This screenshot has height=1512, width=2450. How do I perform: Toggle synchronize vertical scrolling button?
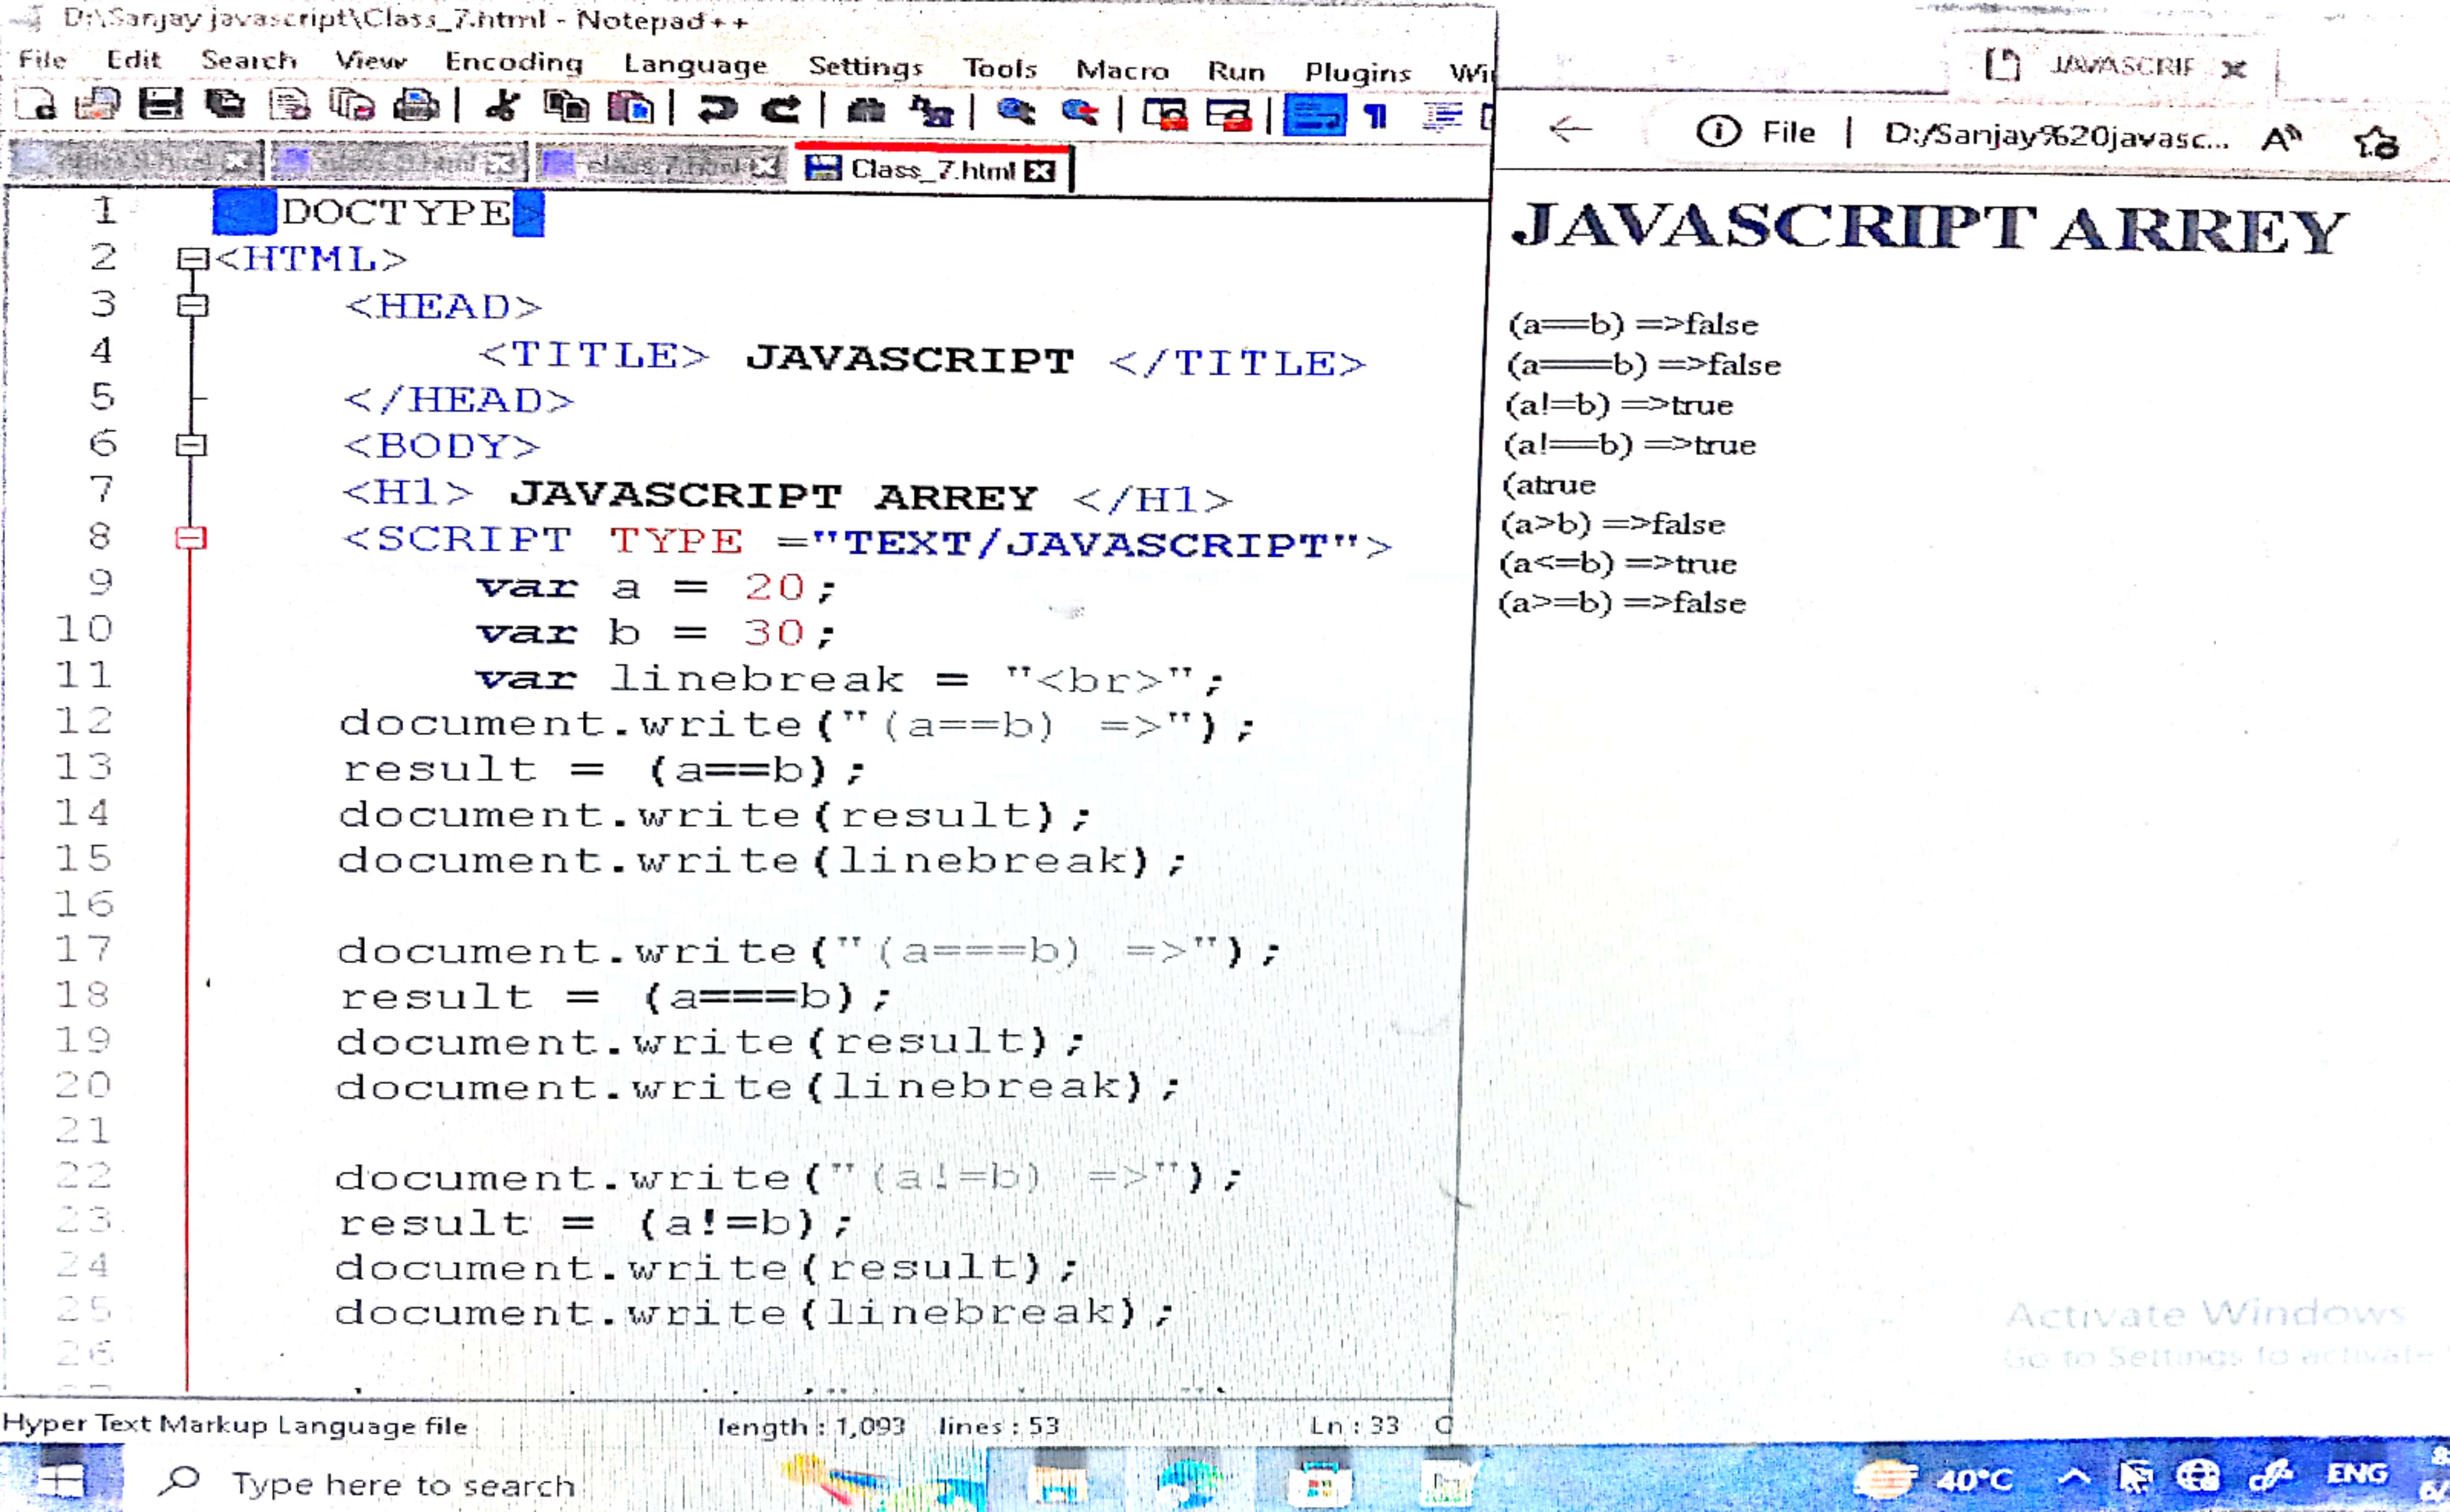click(1165, 114)
